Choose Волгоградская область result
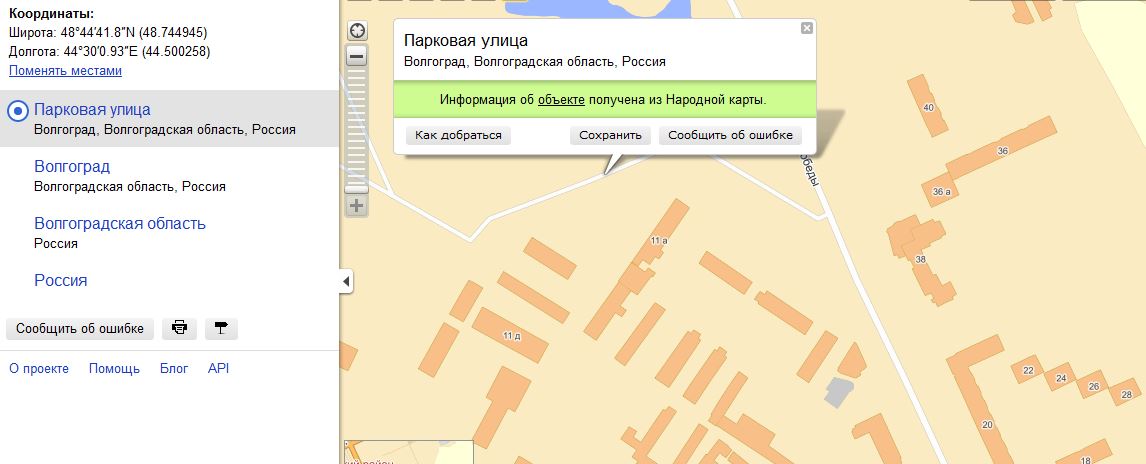 pos(120,223)
